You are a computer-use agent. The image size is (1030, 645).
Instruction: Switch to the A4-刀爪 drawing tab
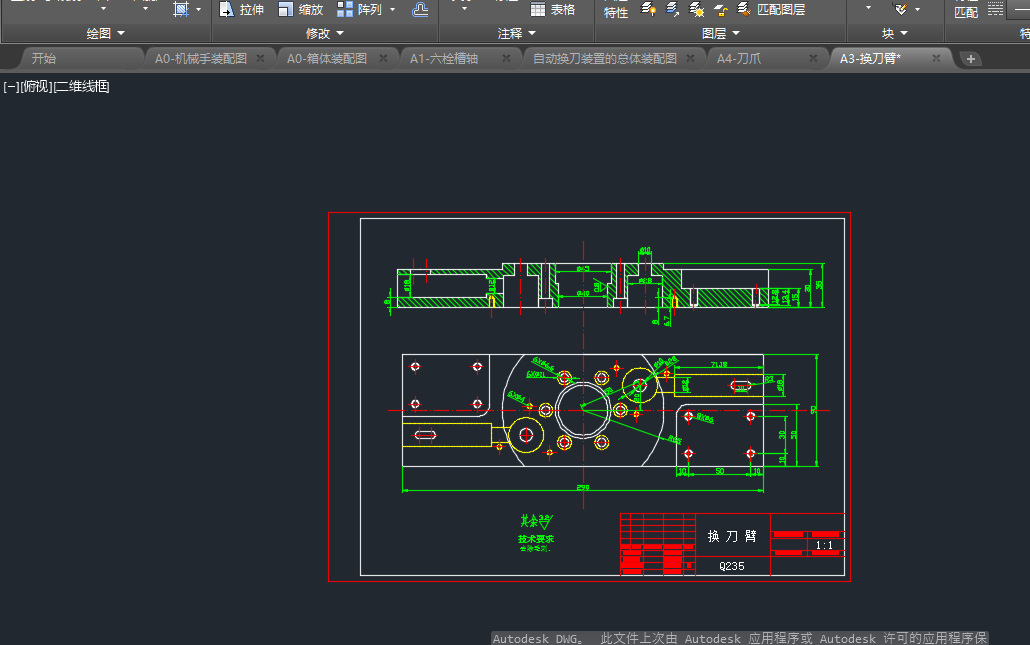coord(738,59)
